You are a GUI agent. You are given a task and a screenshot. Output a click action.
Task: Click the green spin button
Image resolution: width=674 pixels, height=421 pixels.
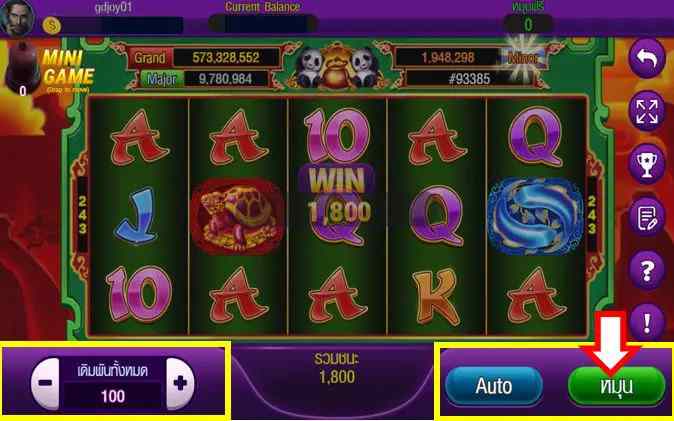tap(617, 386)
